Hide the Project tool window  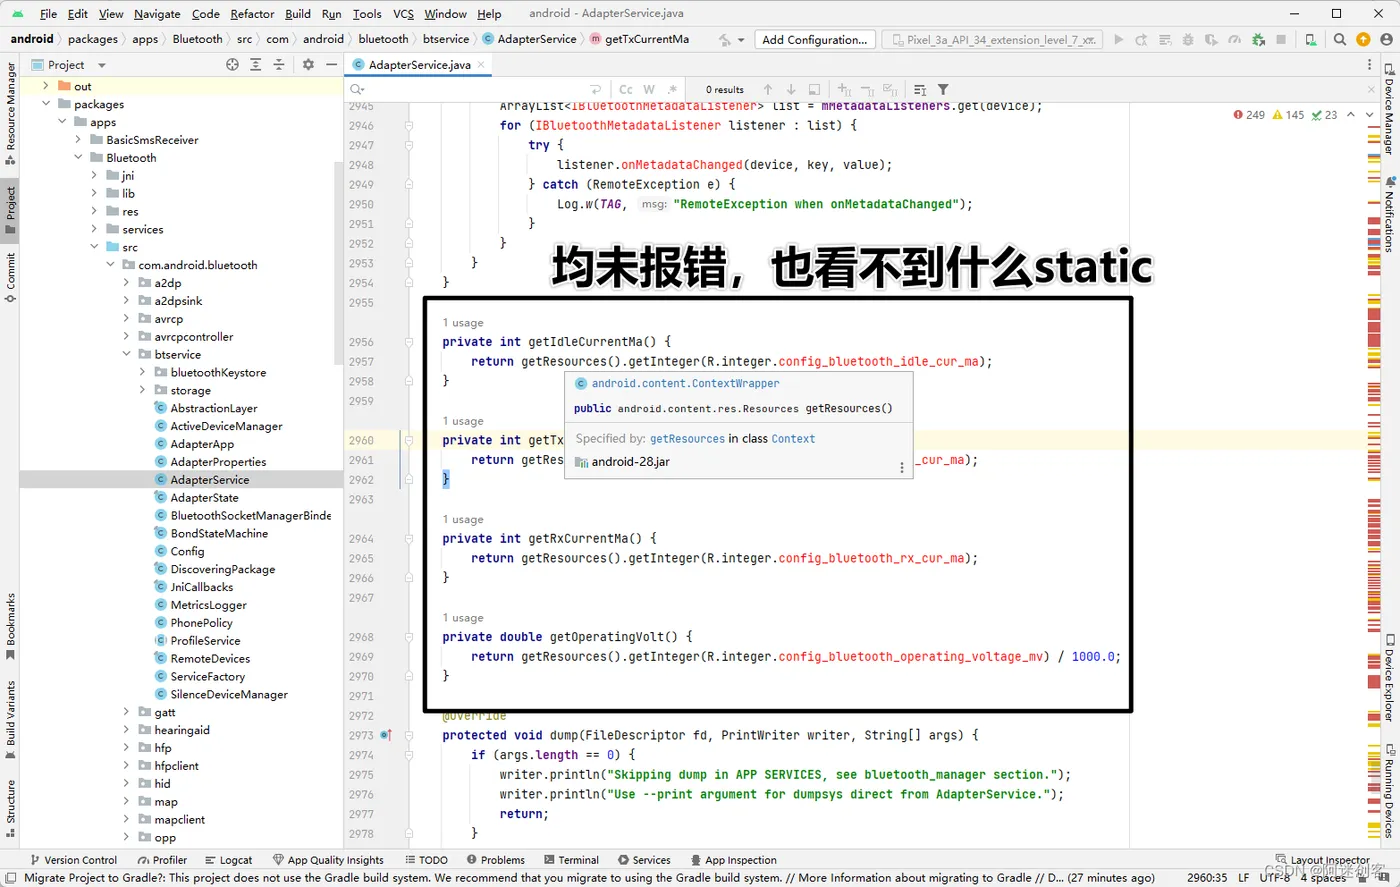pyautogui.click(x=331, y=64)
